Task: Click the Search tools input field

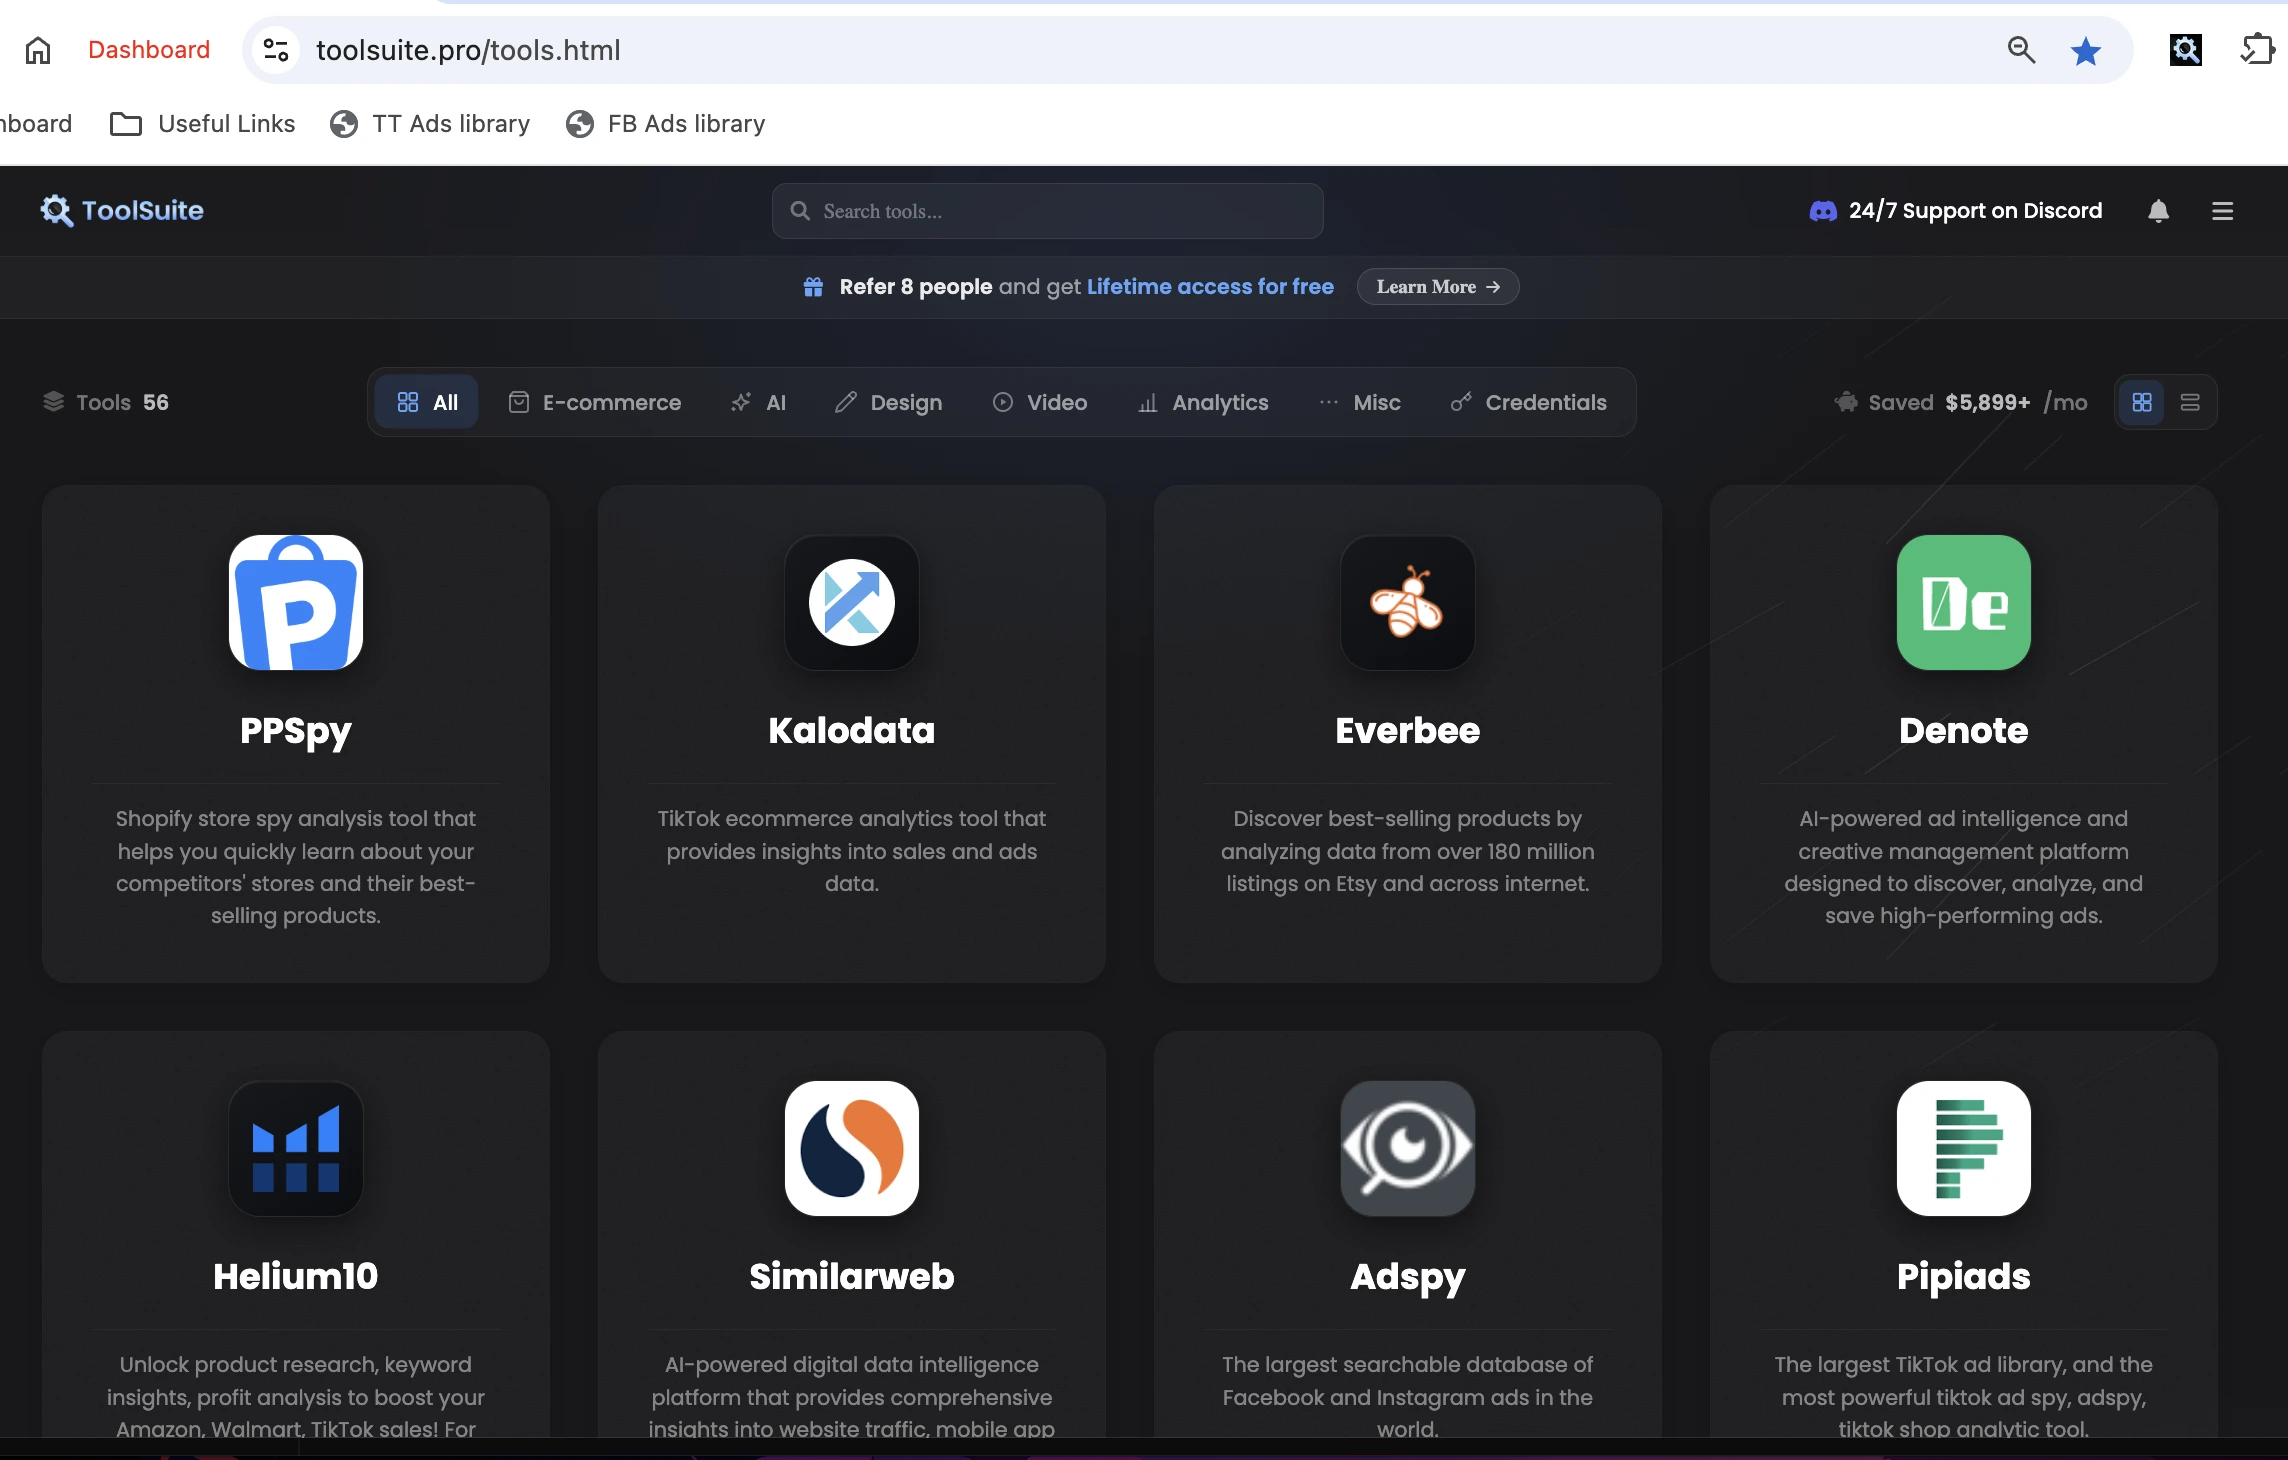Action: click(1047, 211)
